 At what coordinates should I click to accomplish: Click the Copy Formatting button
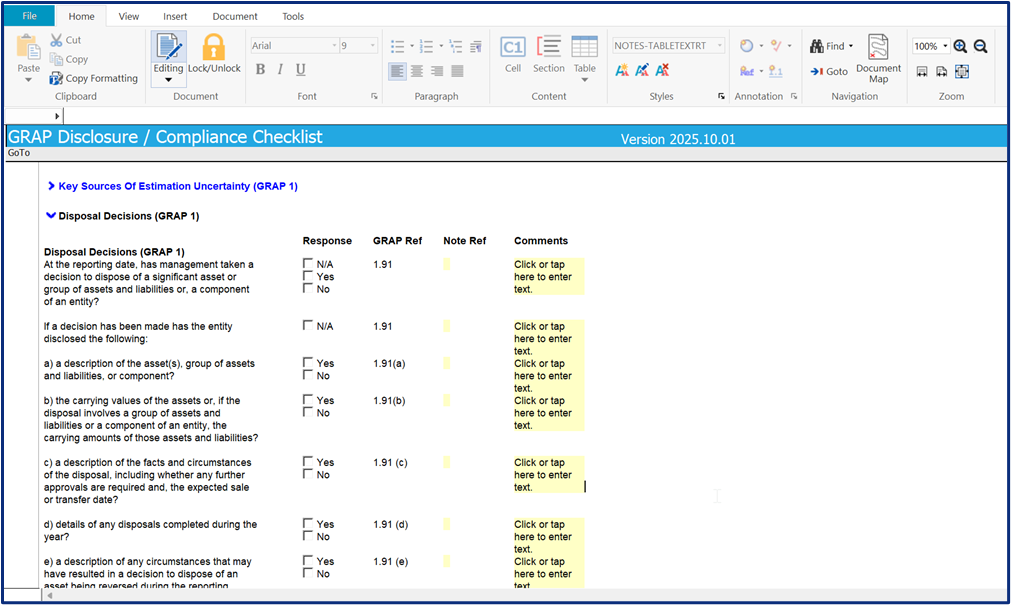[94, 78]
